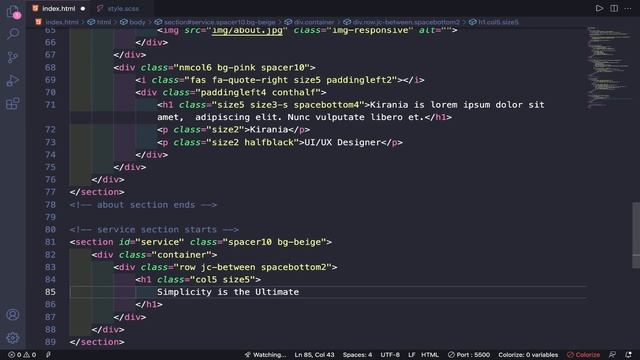640x360 pixels.
Task: Change the file encoding via UTF-8
Action: (390, 355)
